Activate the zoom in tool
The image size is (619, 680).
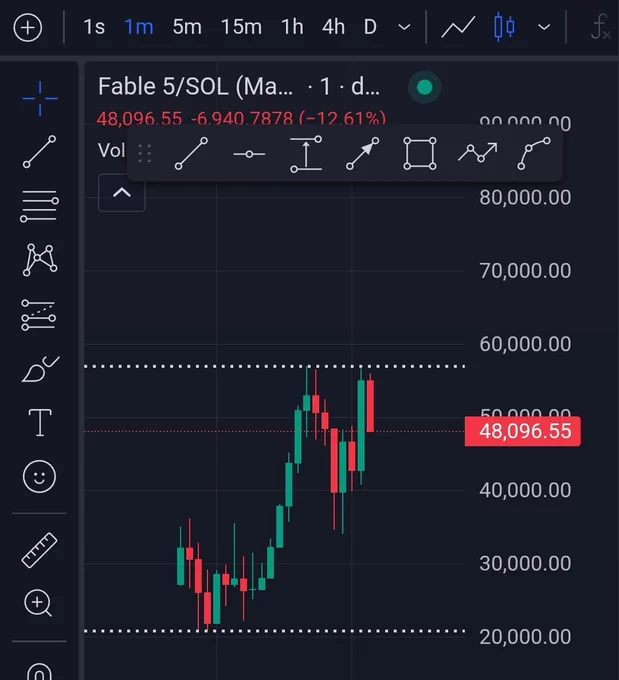coord(38,603)
